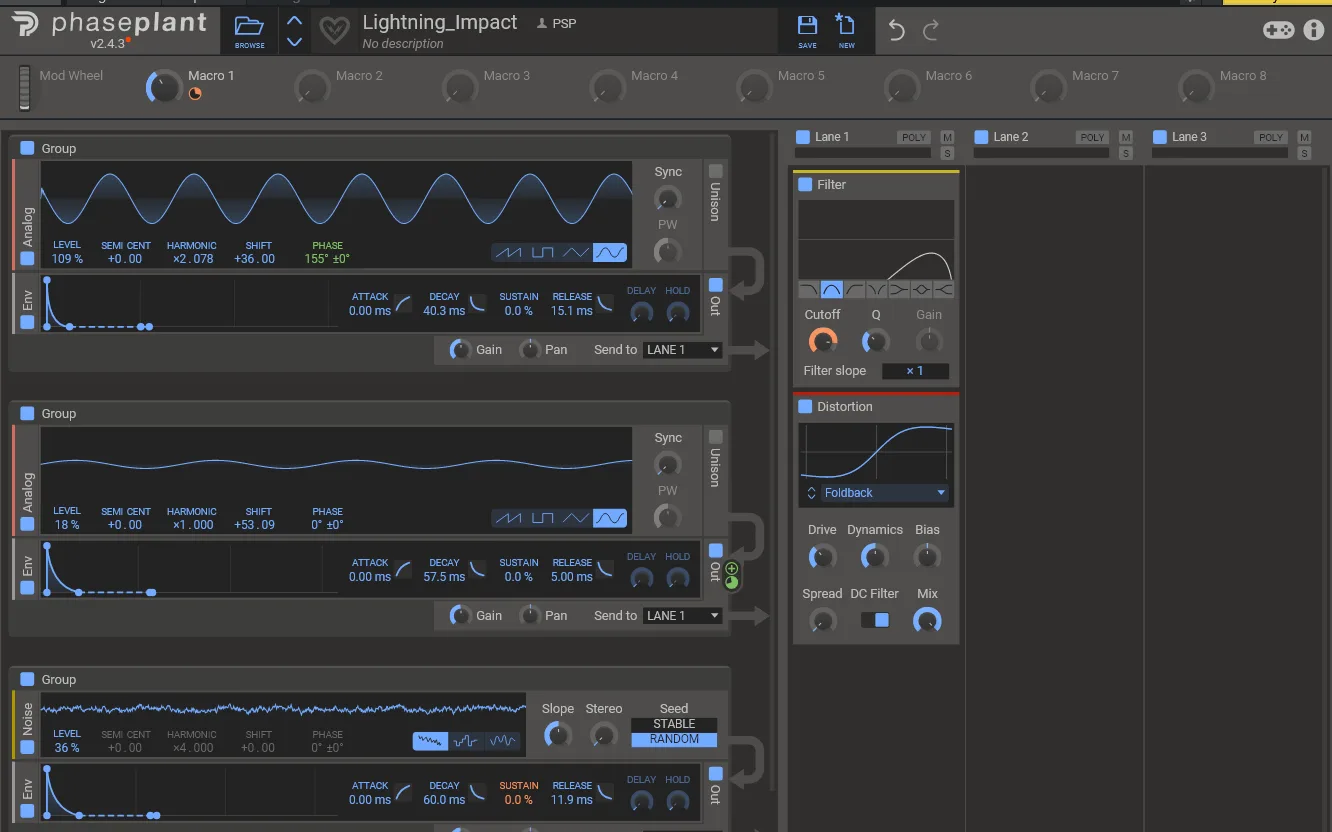This screenshot has height=832, width=1332.
Task: Click the green plus icon beside second Out
Action: [x=731, y=569]
